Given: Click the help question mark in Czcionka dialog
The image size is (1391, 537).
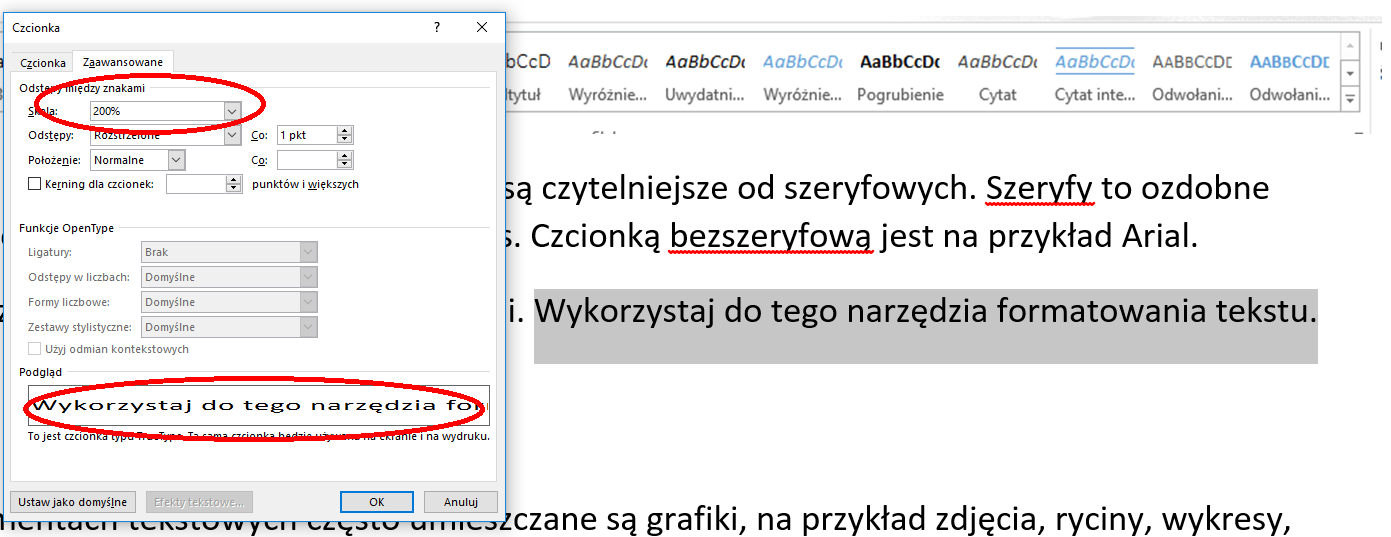Looking at the screenshot, I should [437, 28].
